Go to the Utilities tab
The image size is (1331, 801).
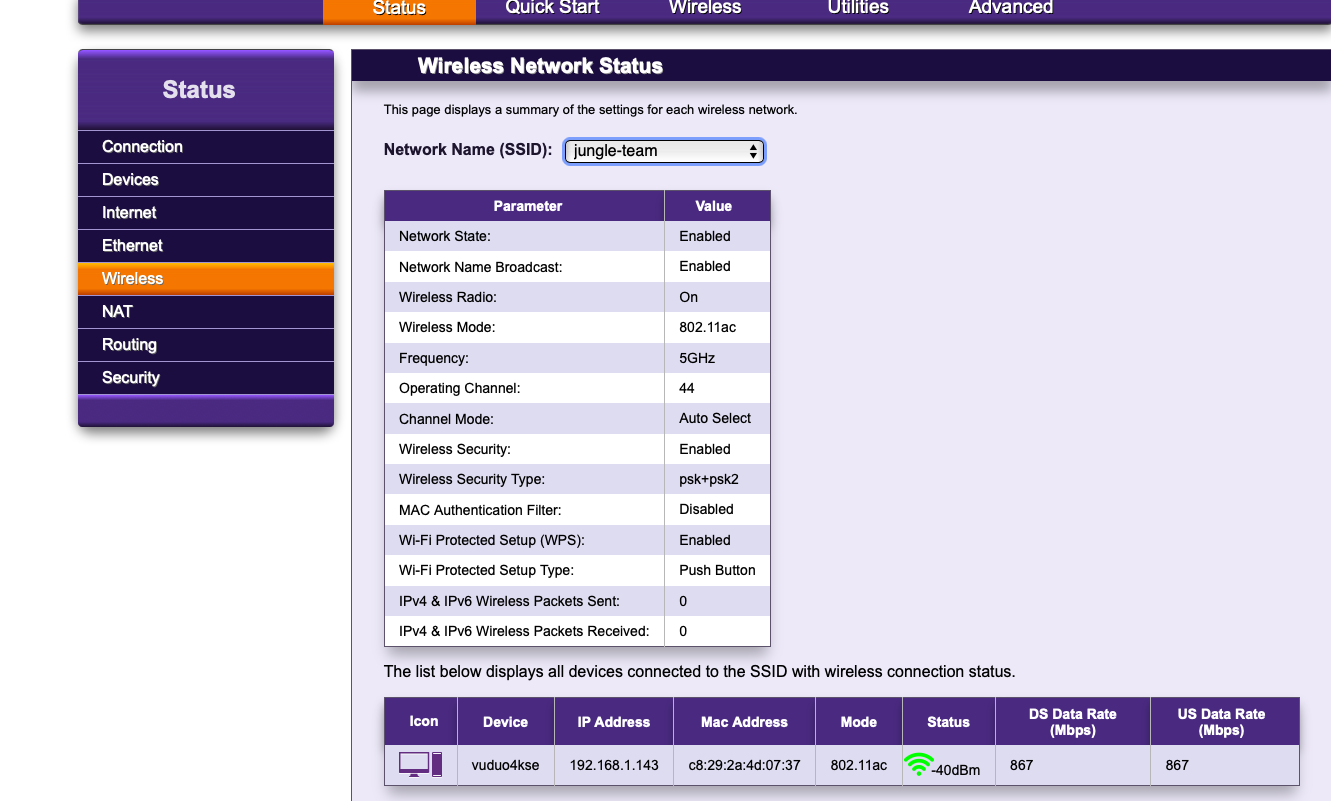(x=858, y=8)
